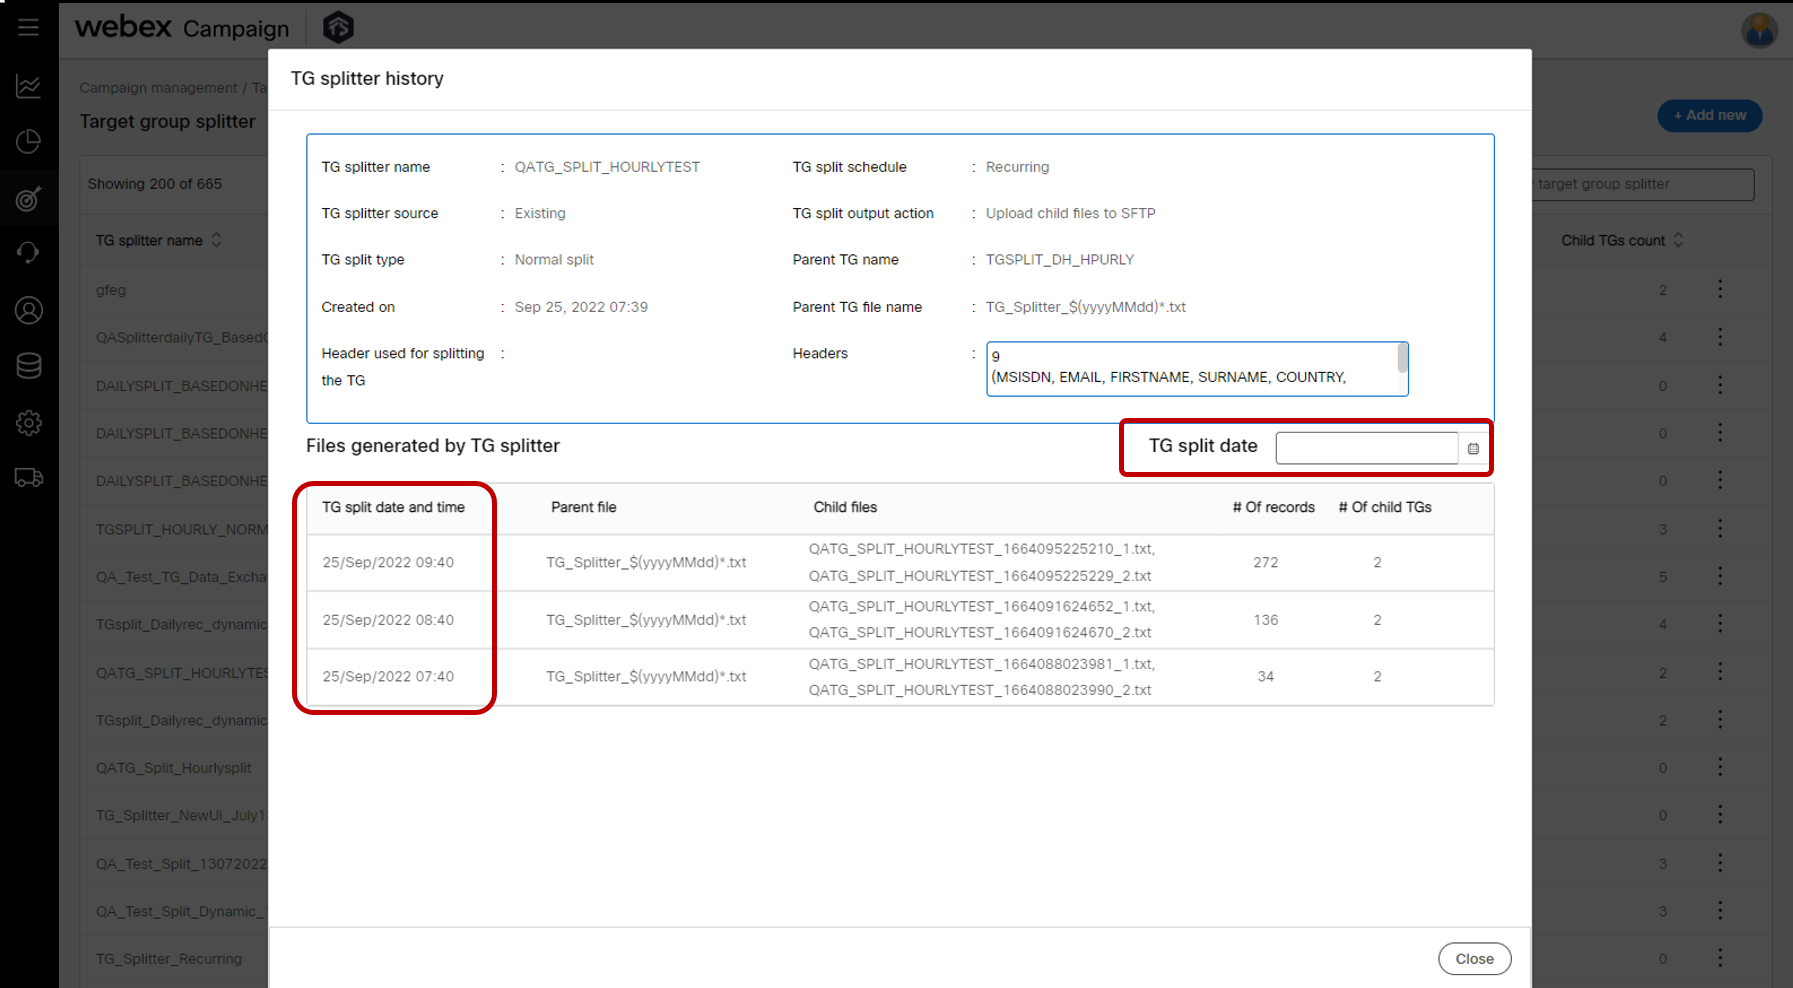
Task: Open the user profile sidebar icon
Action: 28,310
